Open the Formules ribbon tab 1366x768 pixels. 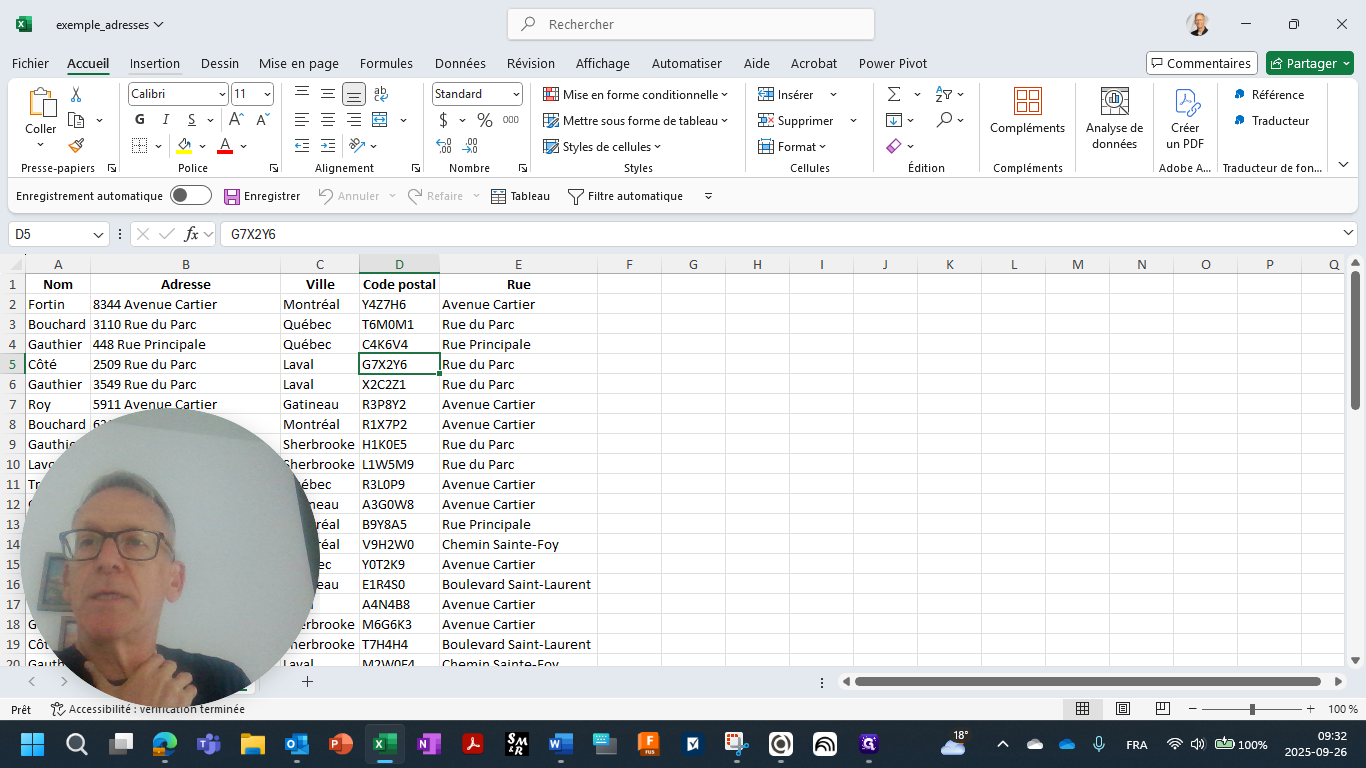coord(386,63)
